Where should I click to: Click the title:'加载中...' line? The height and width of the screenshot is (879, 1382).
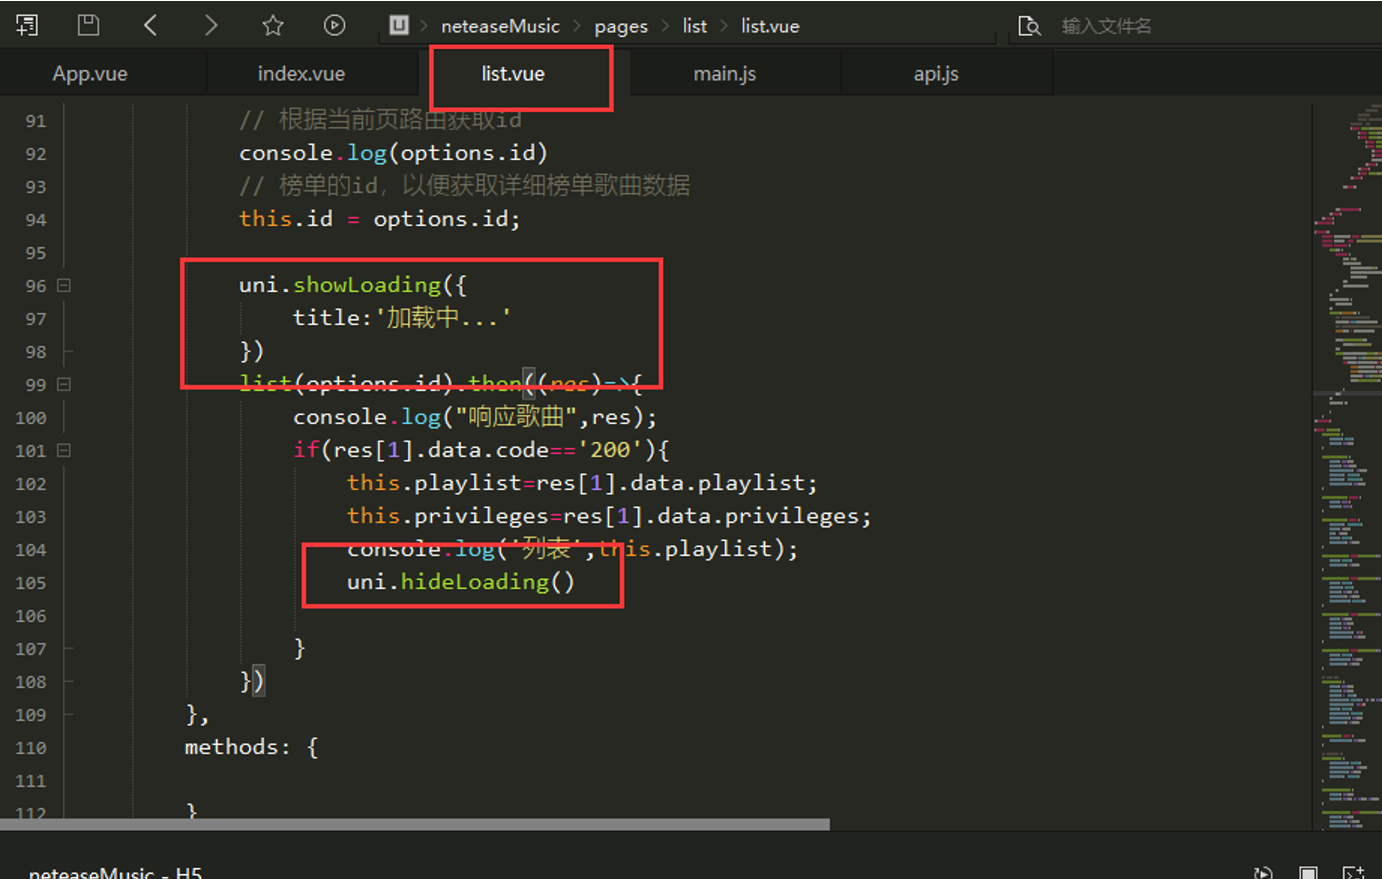402,318
